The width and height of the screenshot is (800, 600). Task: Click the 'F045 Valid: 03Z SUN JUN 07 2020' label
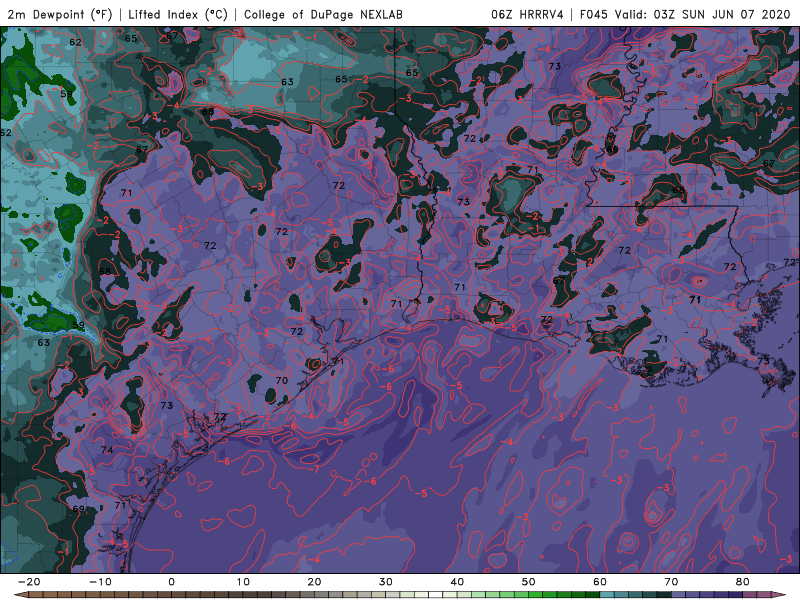(685, 15)
